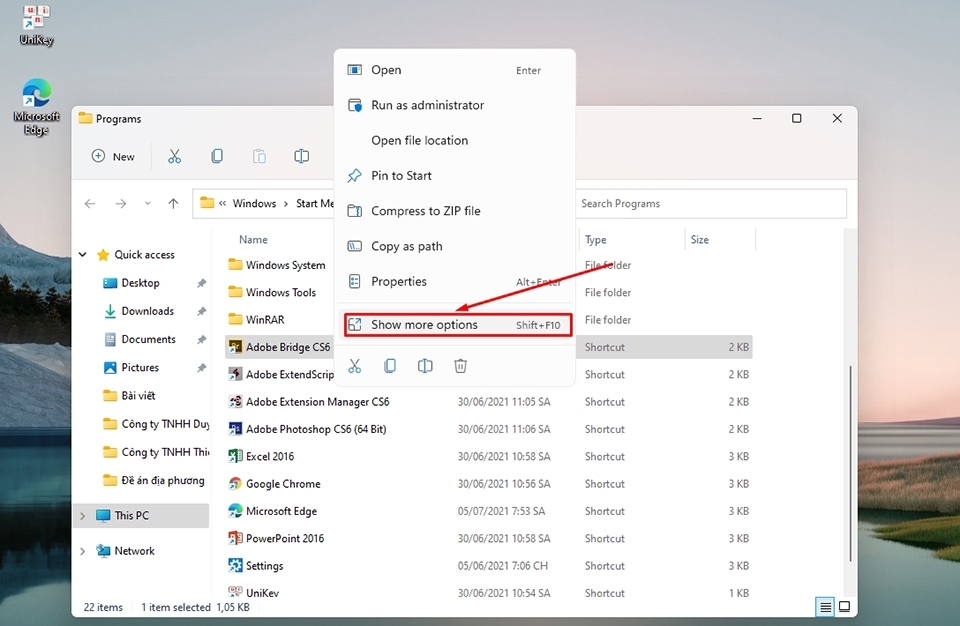Click the Copy icon in the context menu toolbar
This screenshot has width=960, height=626.
click(390, 366)
